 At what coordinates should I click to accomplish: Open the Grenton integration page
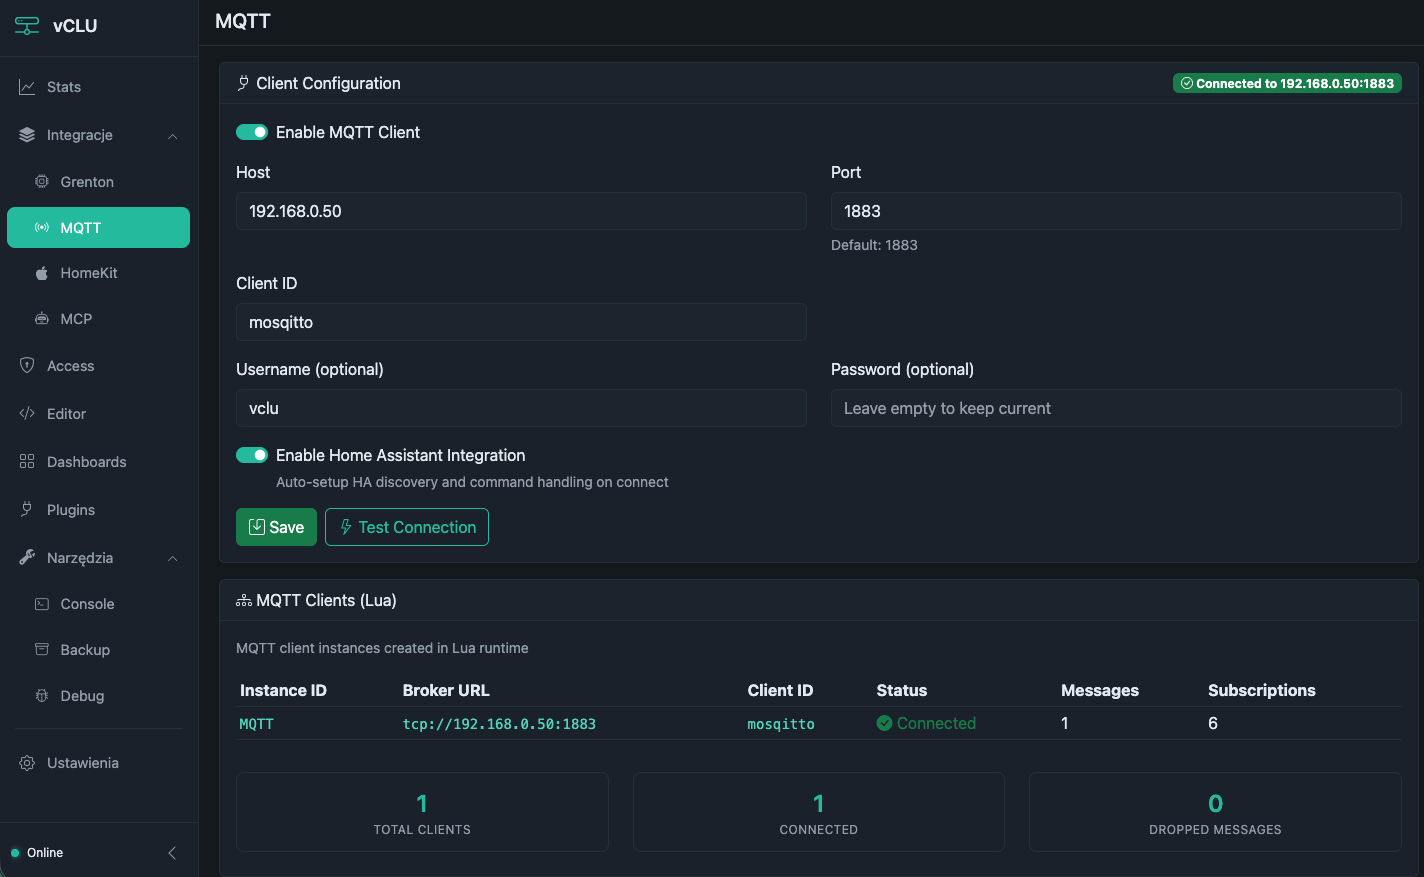point(99,182)
